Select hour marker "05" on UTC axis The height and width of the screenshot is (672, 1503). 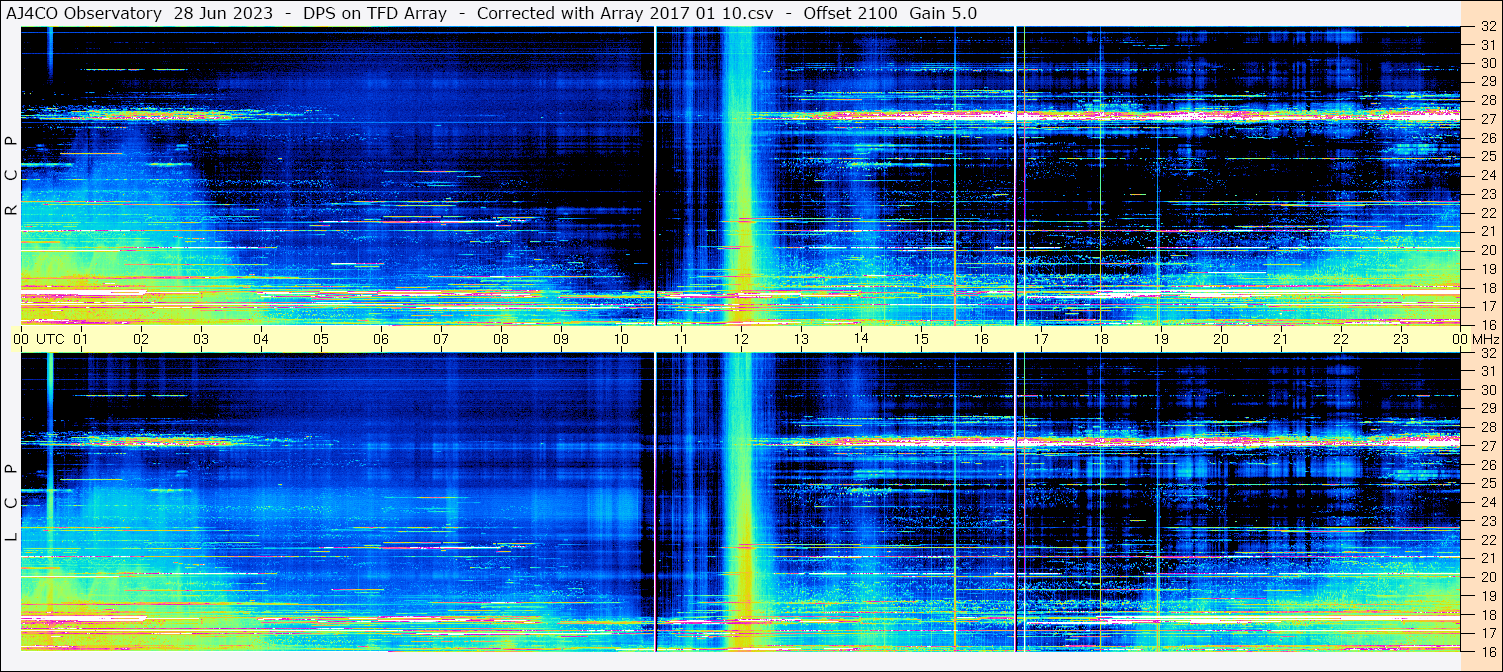coord(321,339)
